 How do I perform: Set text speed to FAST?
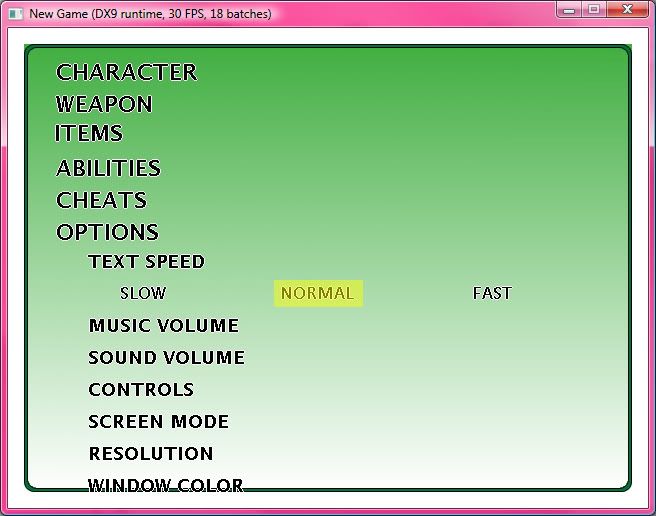(492, 293)
